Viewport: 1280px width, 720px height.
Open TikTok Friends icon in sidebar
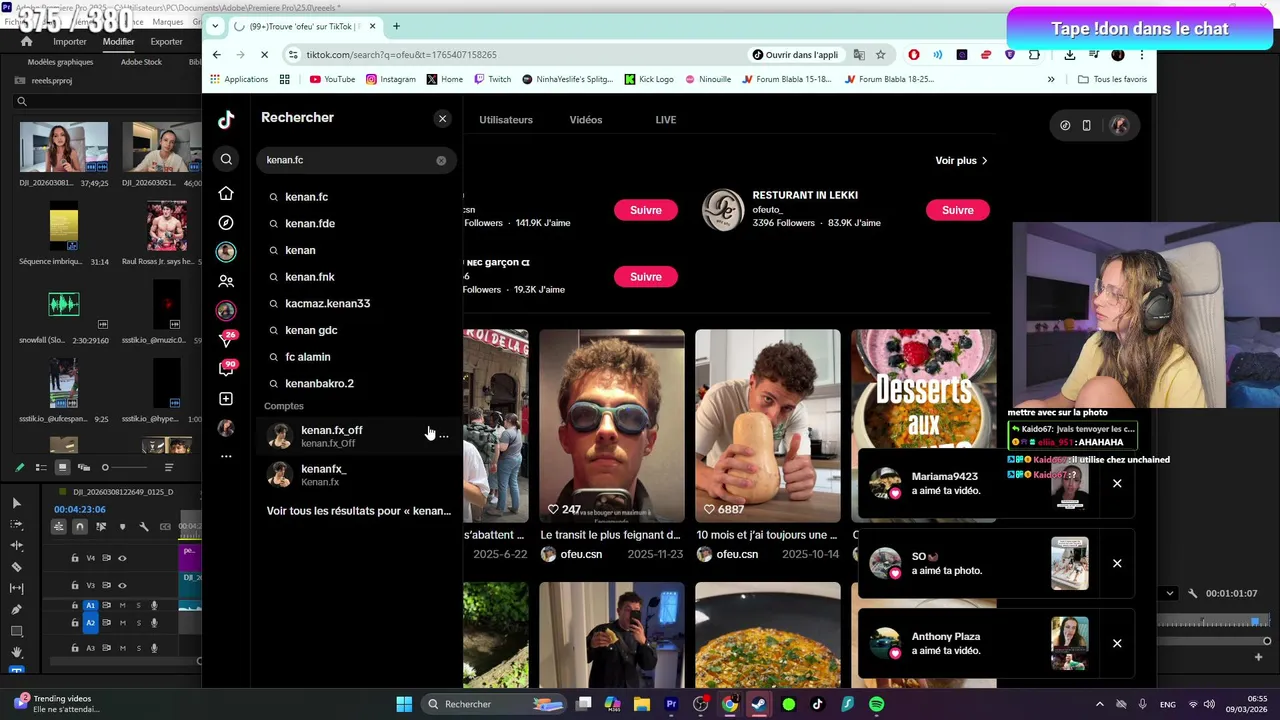pyautogui.click(x=226, y=281)
